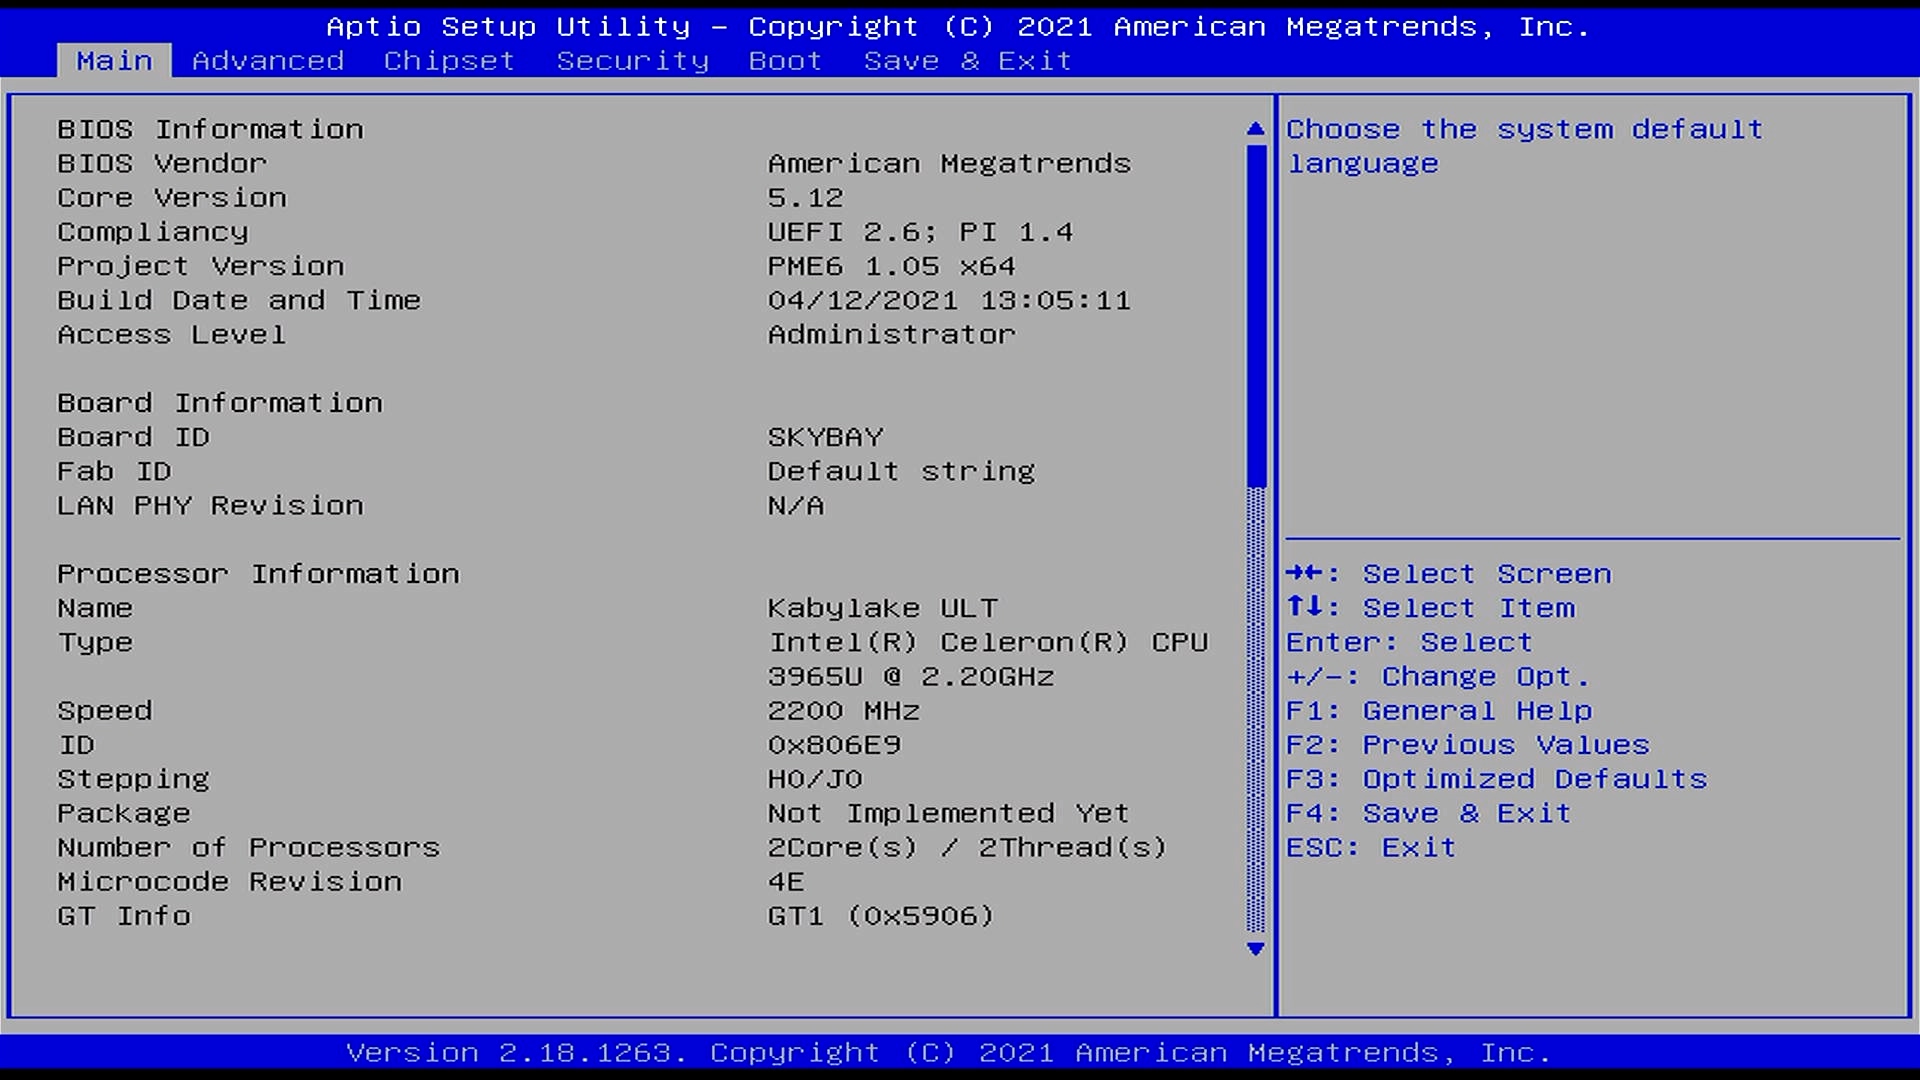Click the Processor Information heading
Image resolution: width=1920 pixels, height=1080 pixels.
258,574
